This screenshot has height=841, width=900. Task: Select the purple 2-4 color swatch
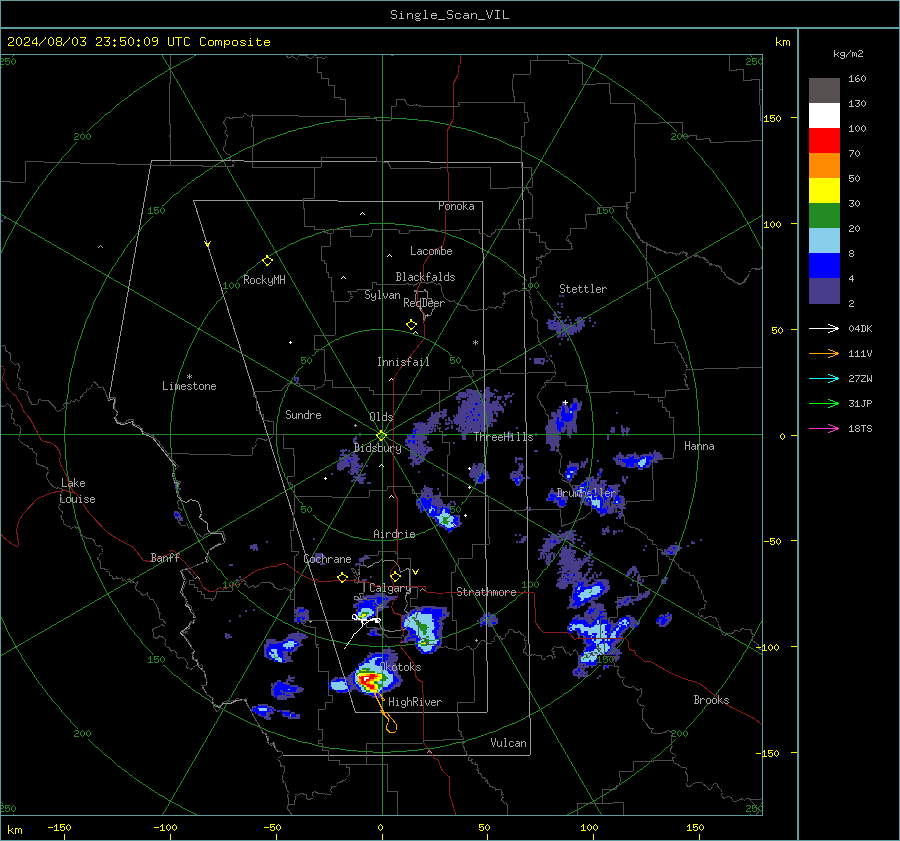(x=824, y=290)
